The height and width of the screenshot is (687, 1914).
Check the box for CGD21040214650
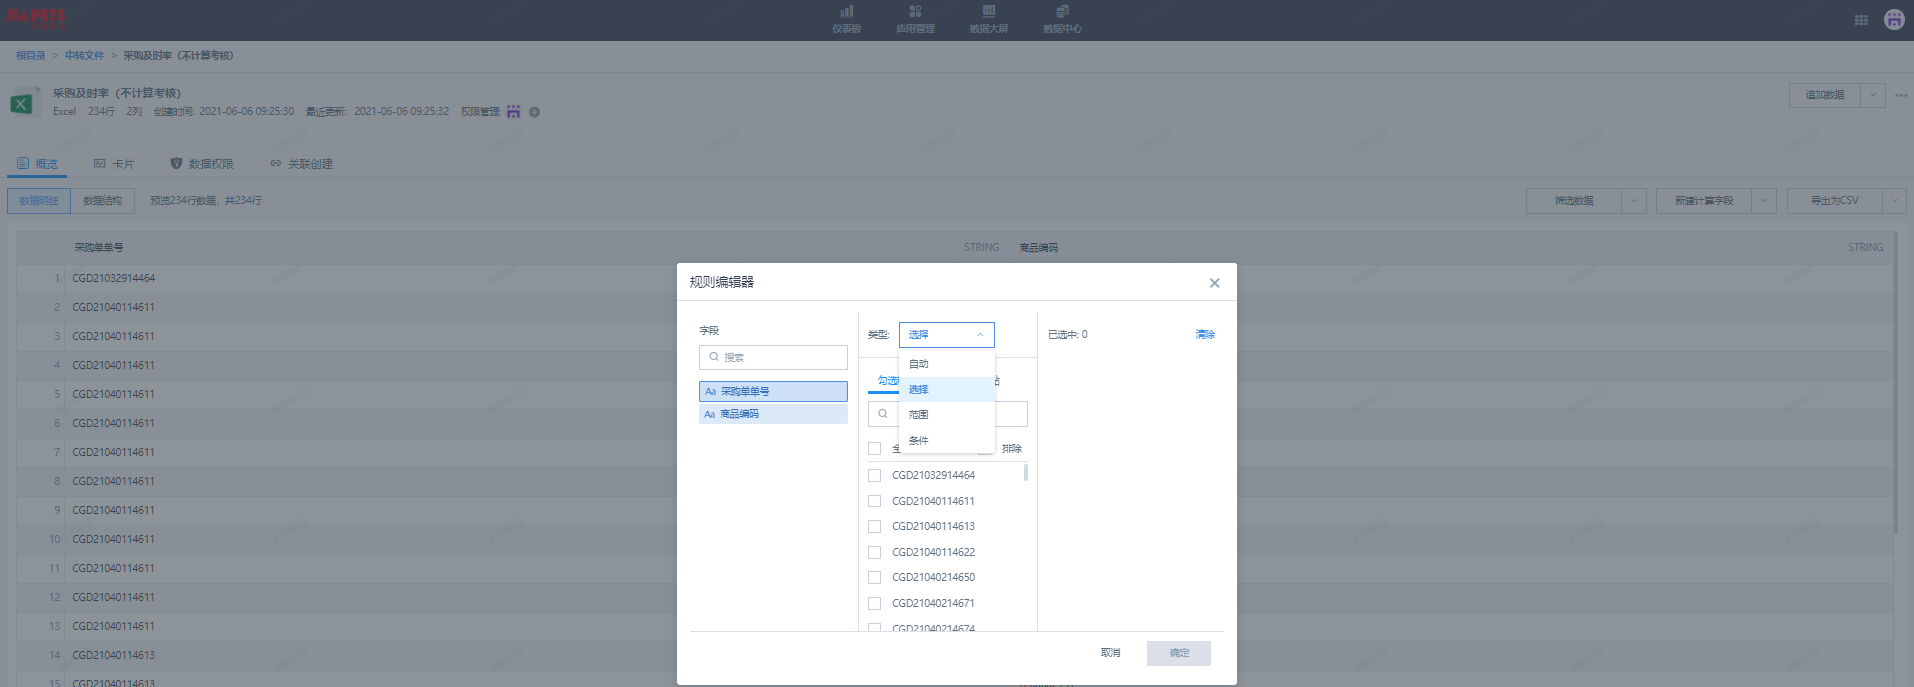(x=874, y=577)
